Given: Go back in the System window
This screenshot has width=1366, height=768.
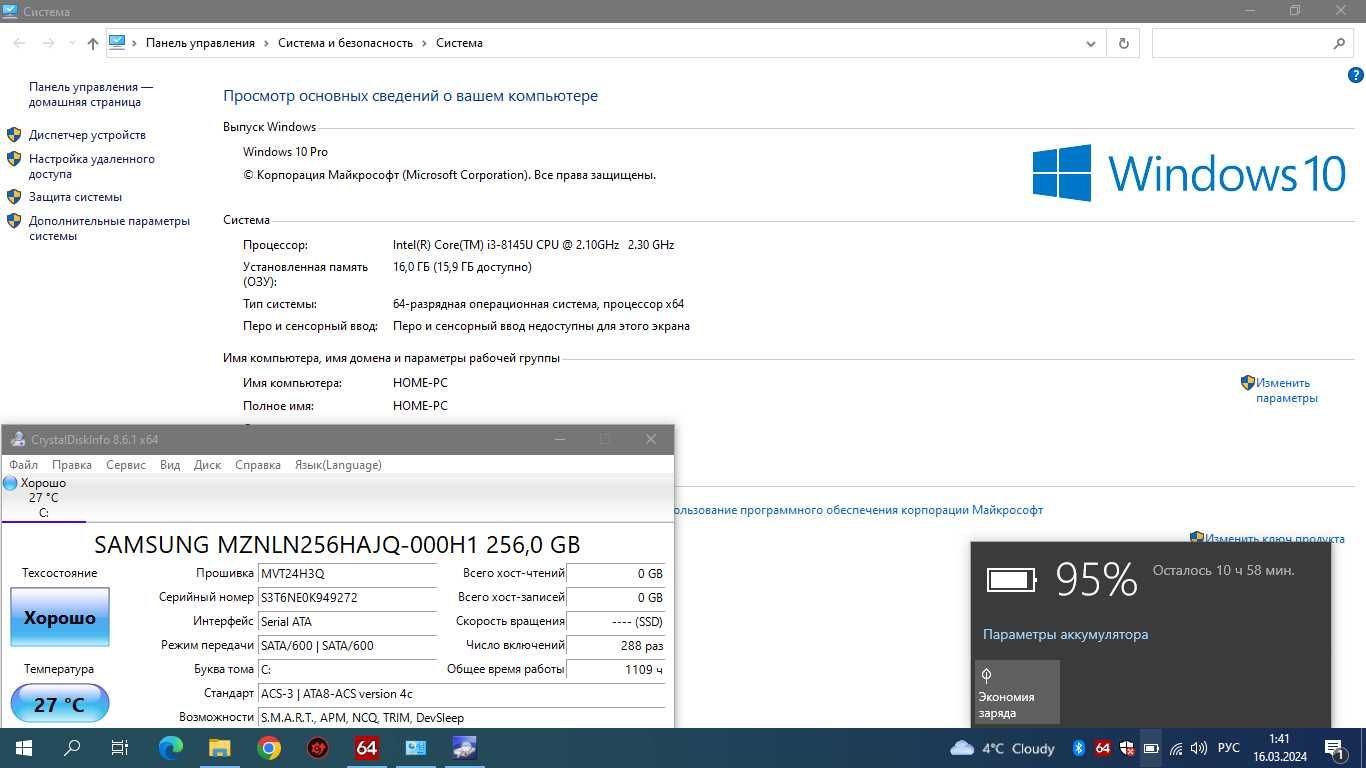Looking at the screenshot, I should [x=19, y=43].
